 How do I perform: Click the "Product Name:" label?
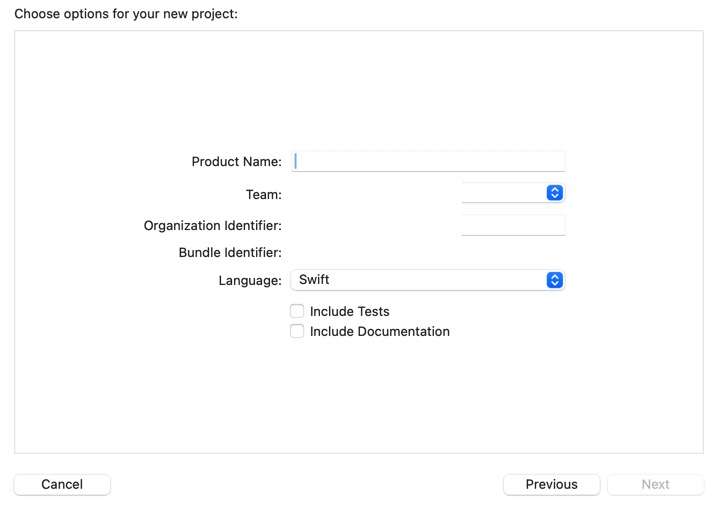pyautogui.click(x=236, y=161)
